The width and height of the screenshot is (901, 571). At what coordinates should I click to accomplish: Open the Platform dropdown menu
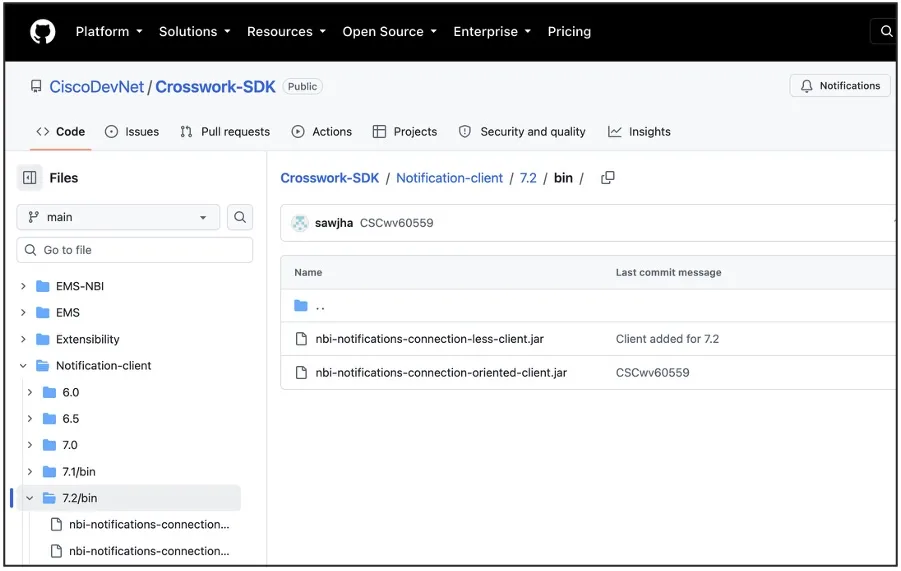109,32
